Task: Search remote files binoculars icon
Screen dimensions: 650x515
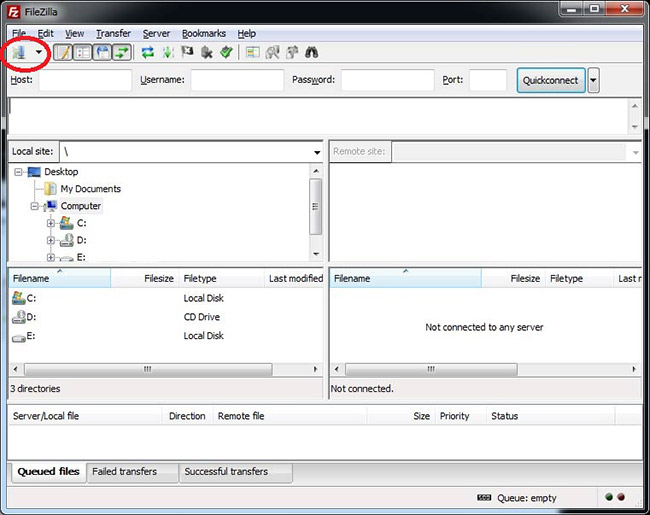Action: click(x=311, y=52)
